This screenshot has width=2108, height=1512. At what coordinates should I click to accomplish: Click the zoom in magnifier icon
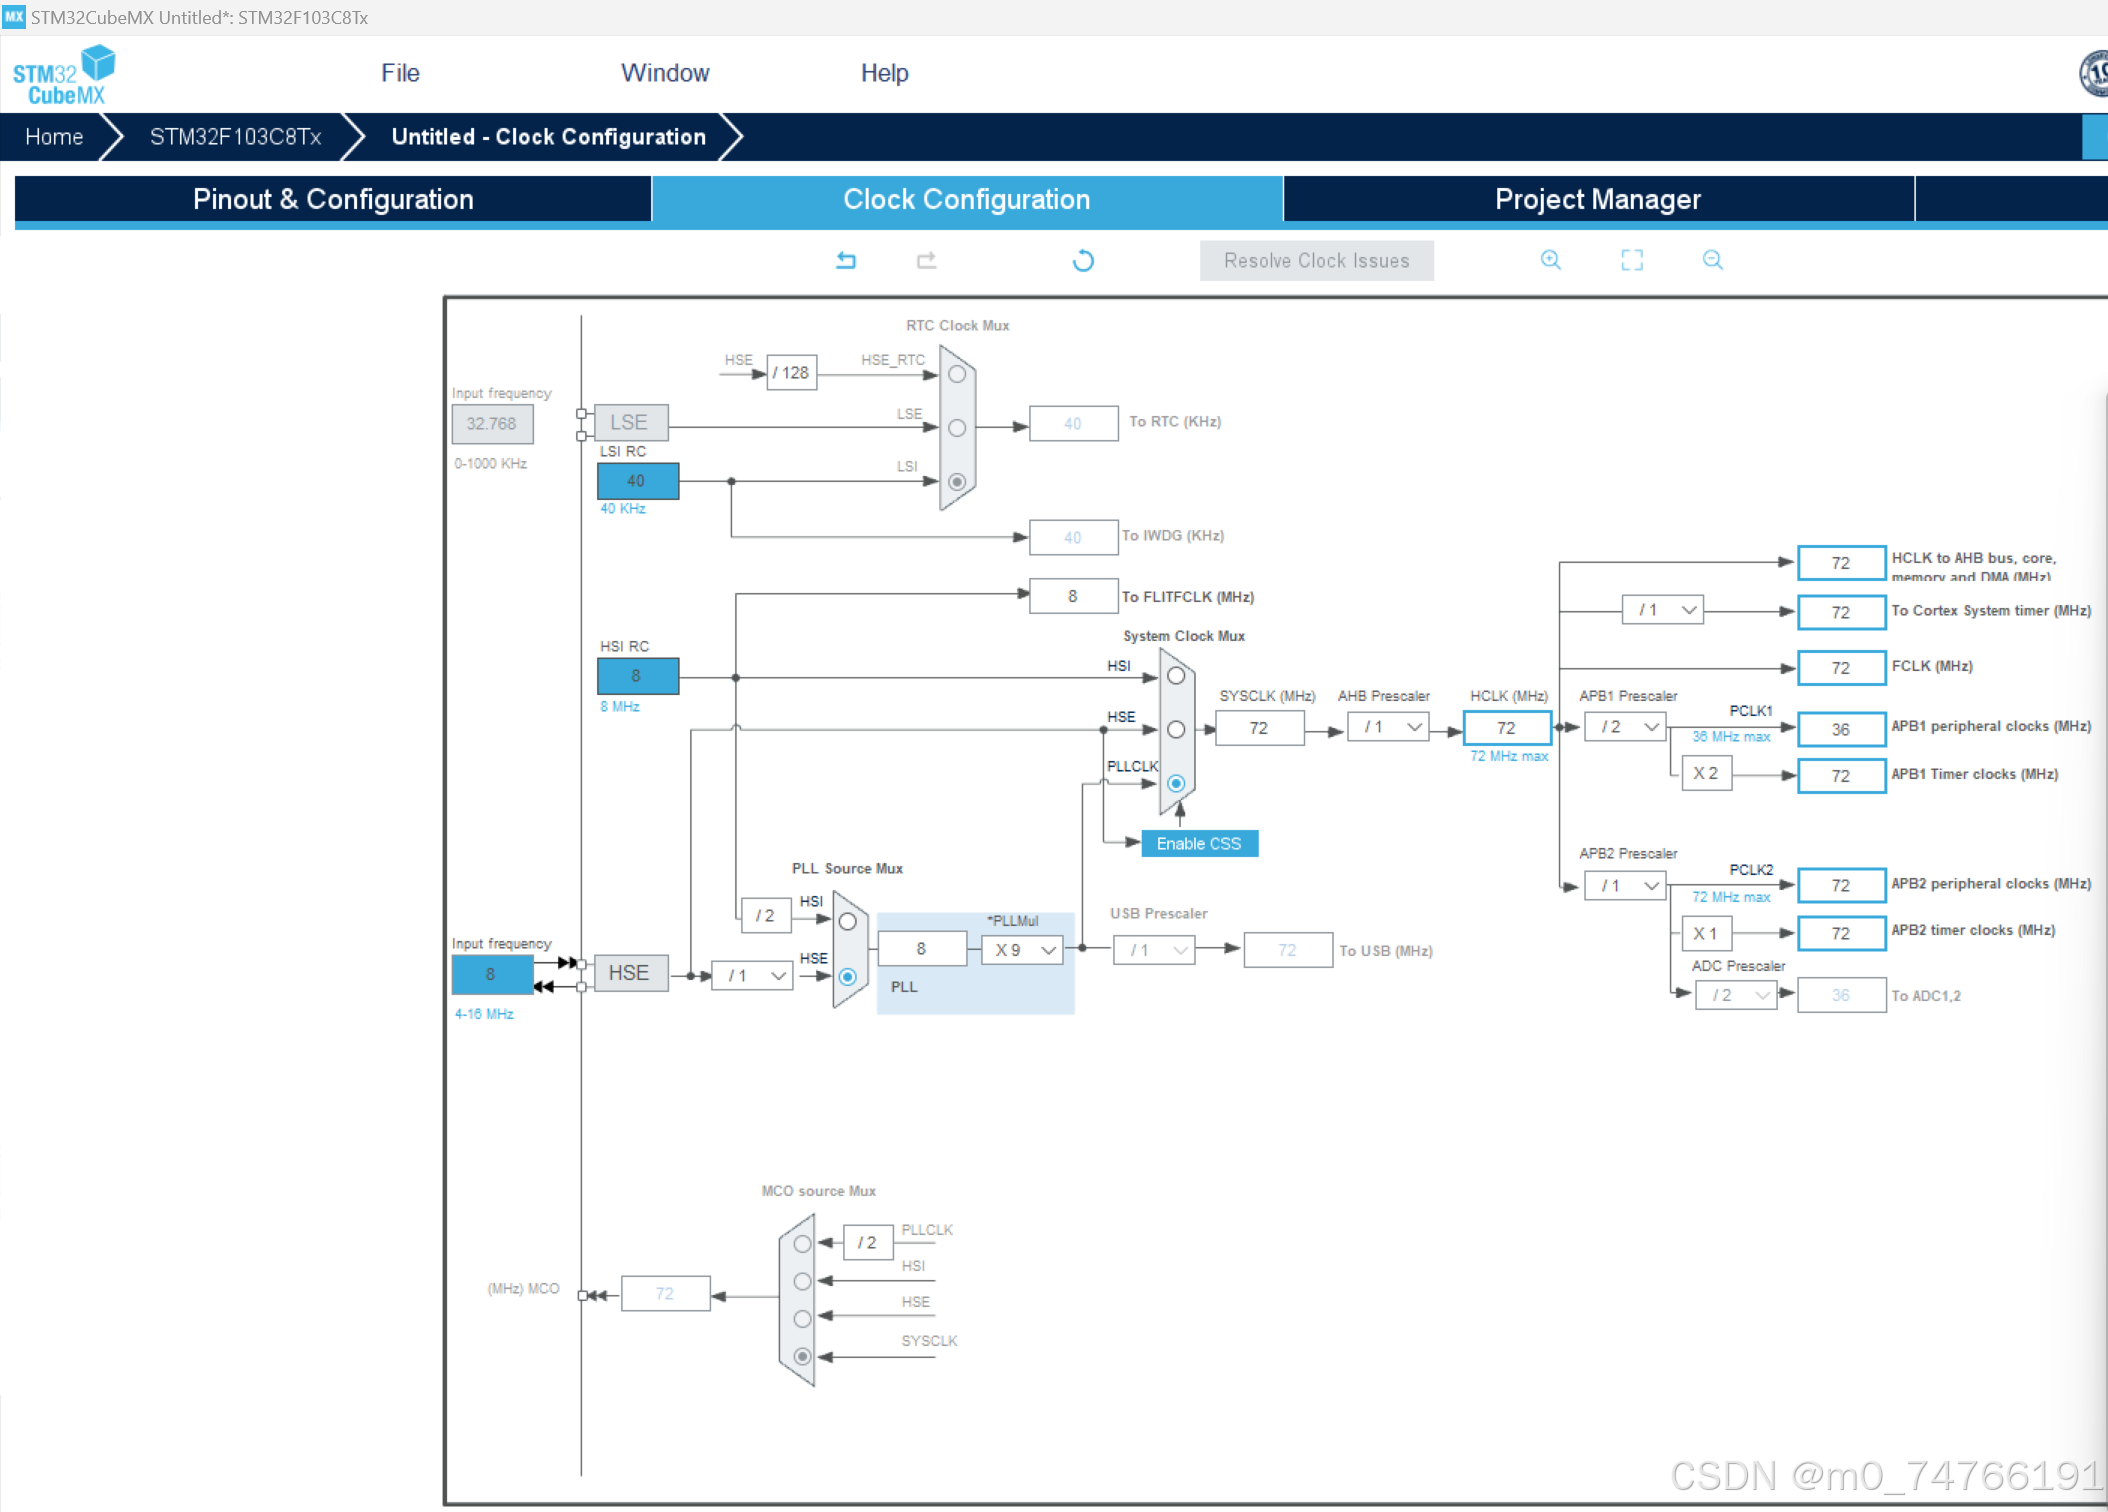pyautogui.click(x=1551, y=260)
